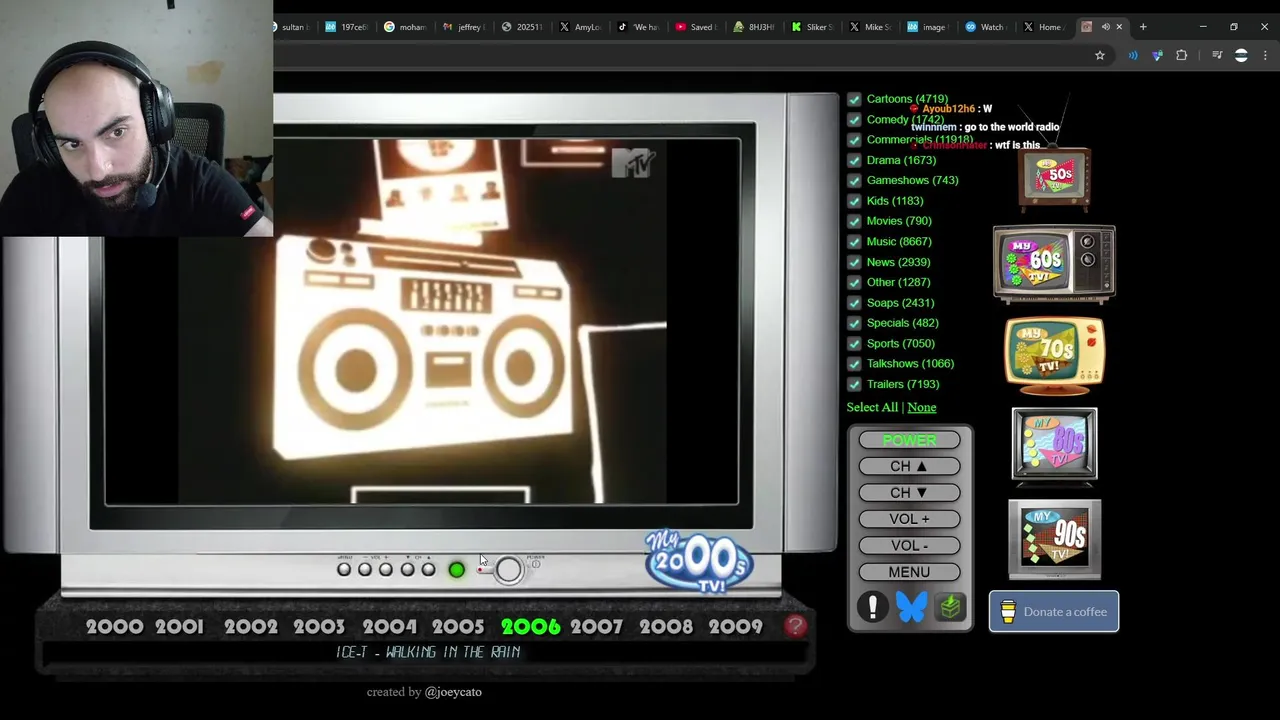
Task: Uncheck the News category
Action: coord(854,262)
